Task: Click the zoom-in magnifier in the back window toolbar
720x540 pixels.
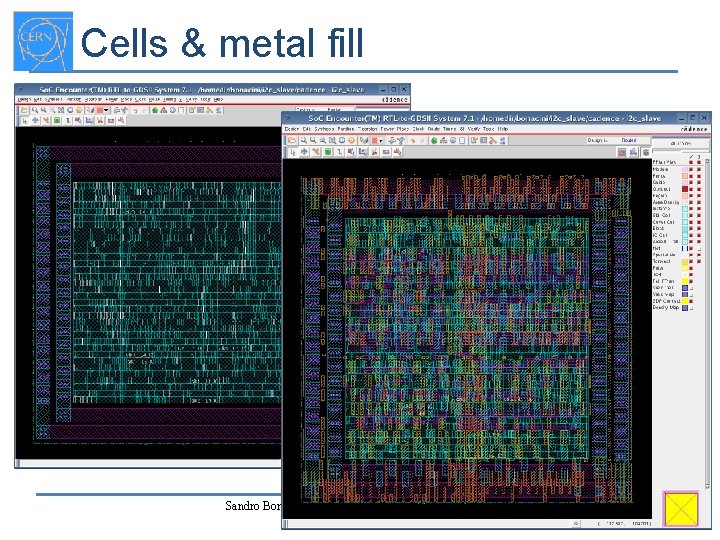Action: 34,110
